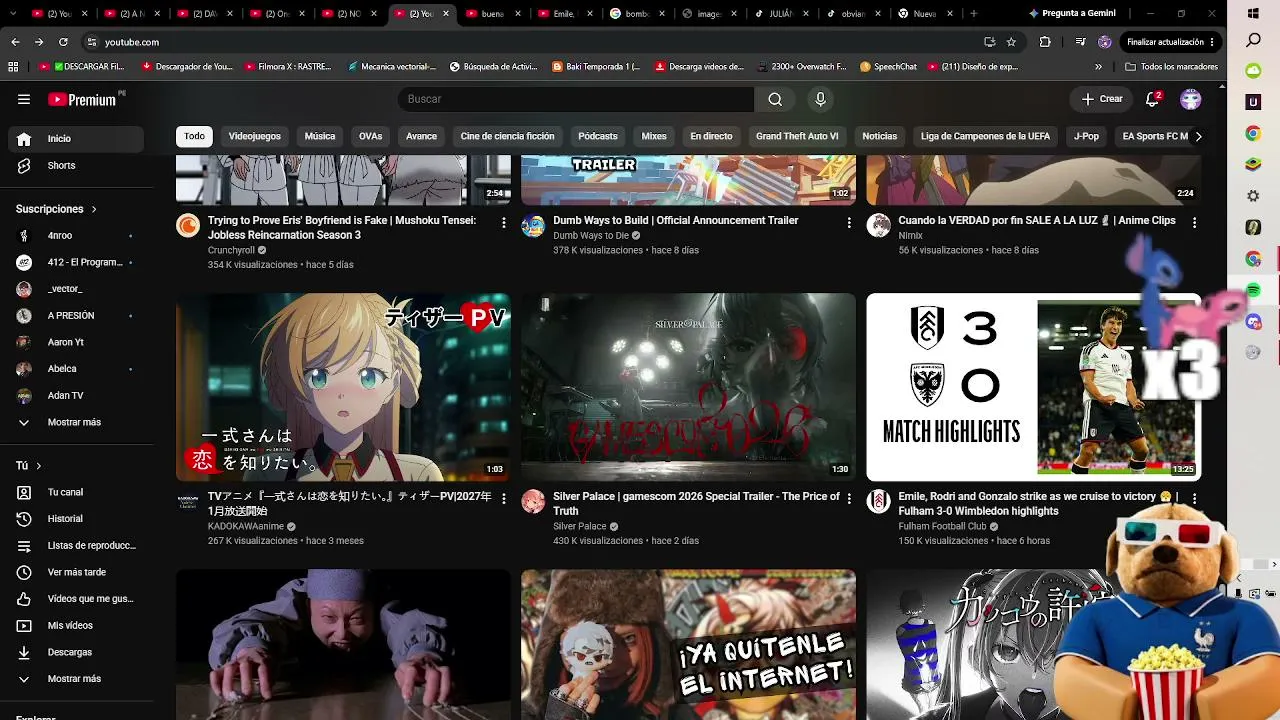Open the Chrome three-dot menu

pos(1212,42)
